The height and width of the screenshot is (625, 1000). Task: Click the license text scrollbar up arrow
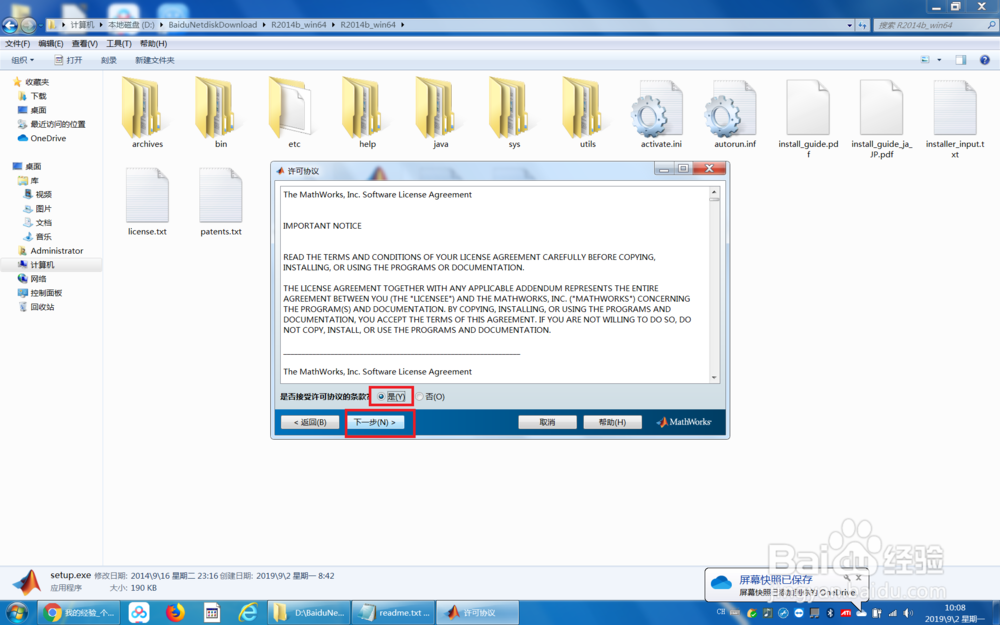tap(714, 192)
